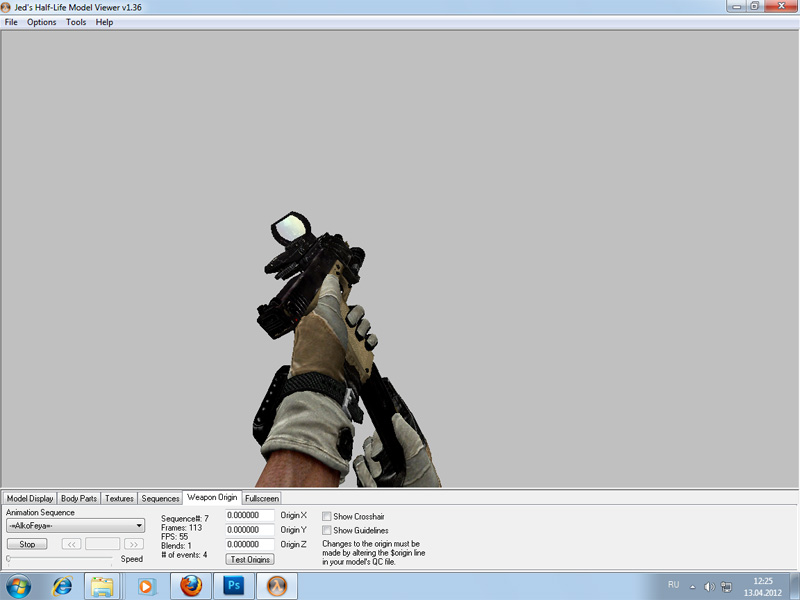This screenshot has width=800, height=600.
Task: Launch Windows Media Player from taskbar
Action: click(x=147, y=585)
